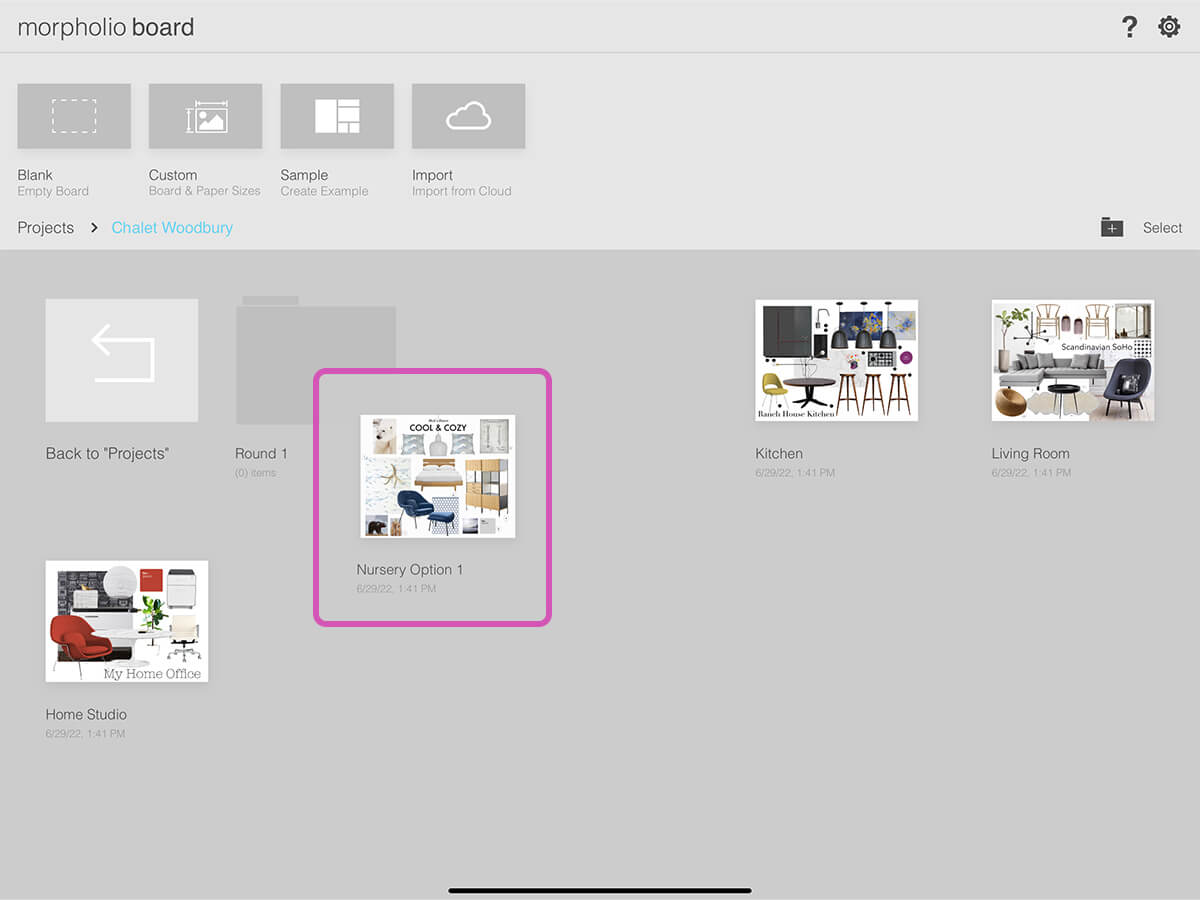Click the new folder icon
1200x900 pixels.
1112,227
